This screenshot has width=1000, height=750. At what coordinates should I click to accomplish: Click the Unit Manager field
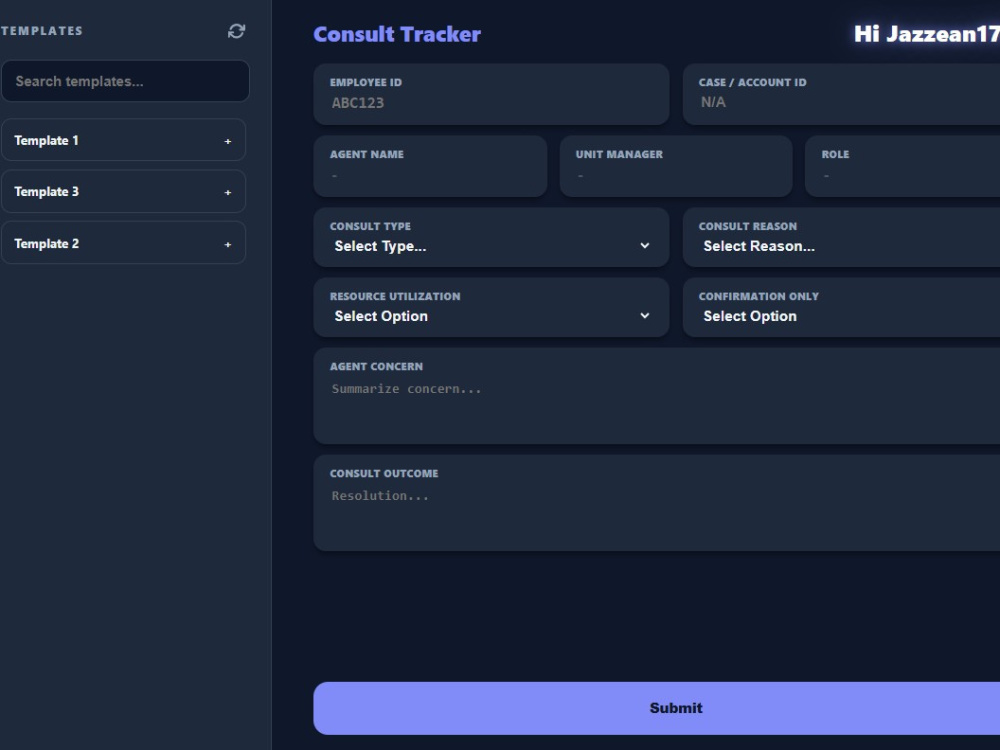pyautogui.click(x=676, y=166)
